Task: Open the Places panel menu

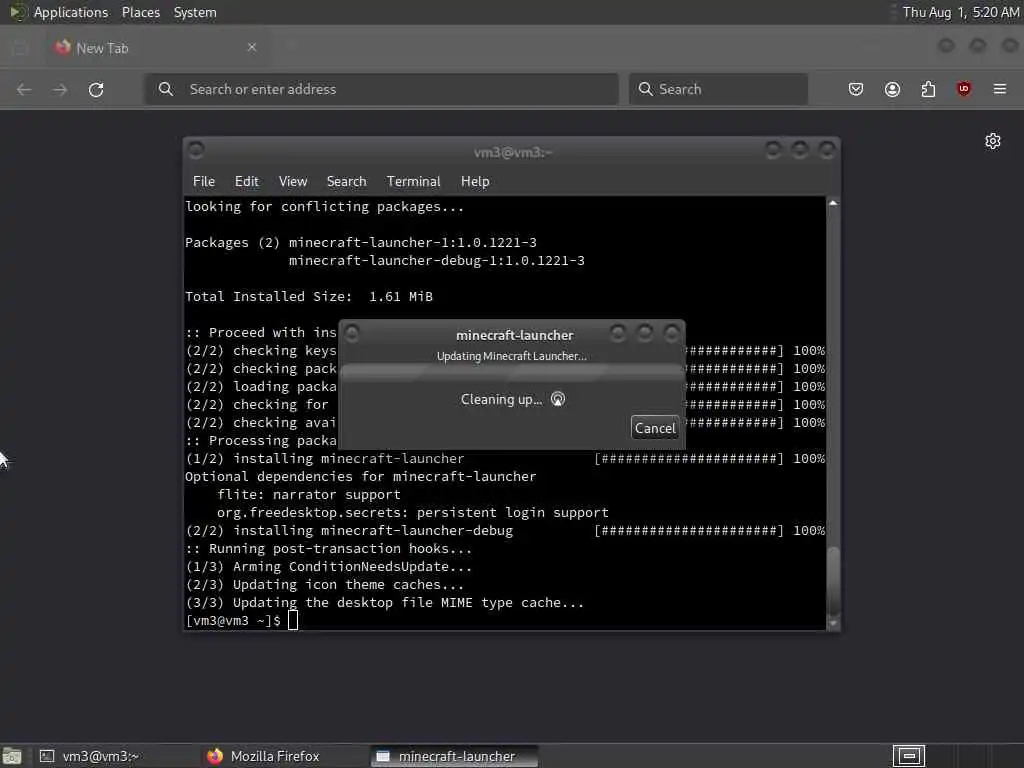Action: click(140, 12)
